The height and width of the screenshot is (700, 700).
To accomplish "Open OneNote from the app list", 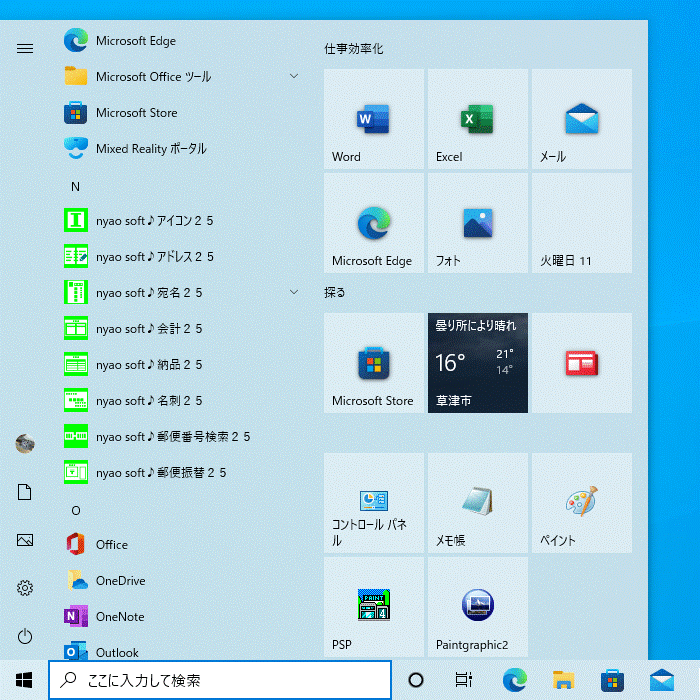I will tap(179, 617).
